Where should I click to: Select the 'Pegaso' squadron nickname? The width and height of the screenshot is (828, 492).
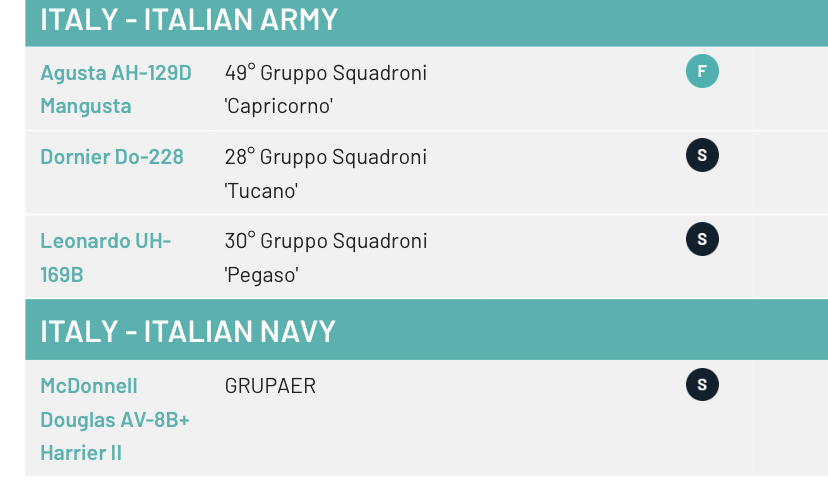point(262,274)
